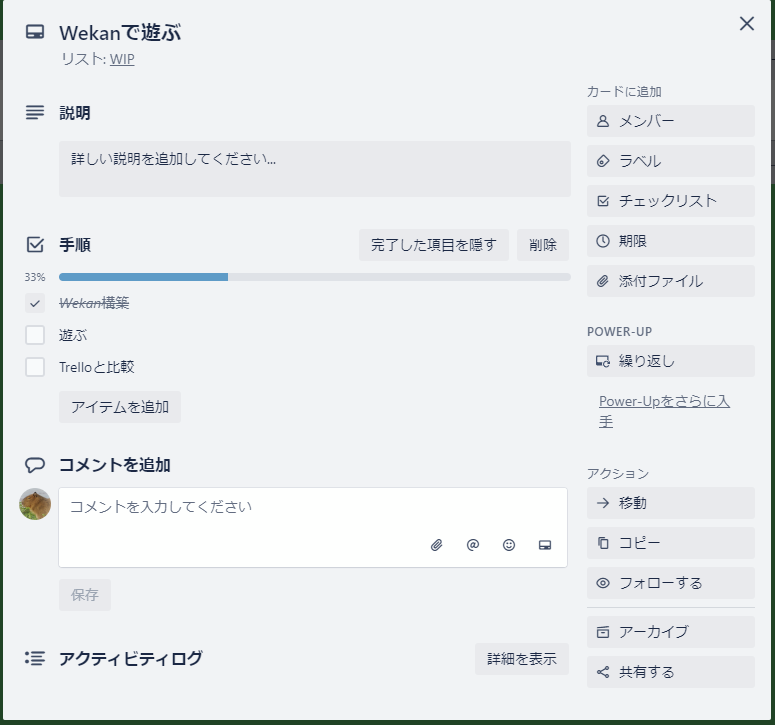Click the description input area
The height and width of the screenshot is (725, 775).
point(315,169)
